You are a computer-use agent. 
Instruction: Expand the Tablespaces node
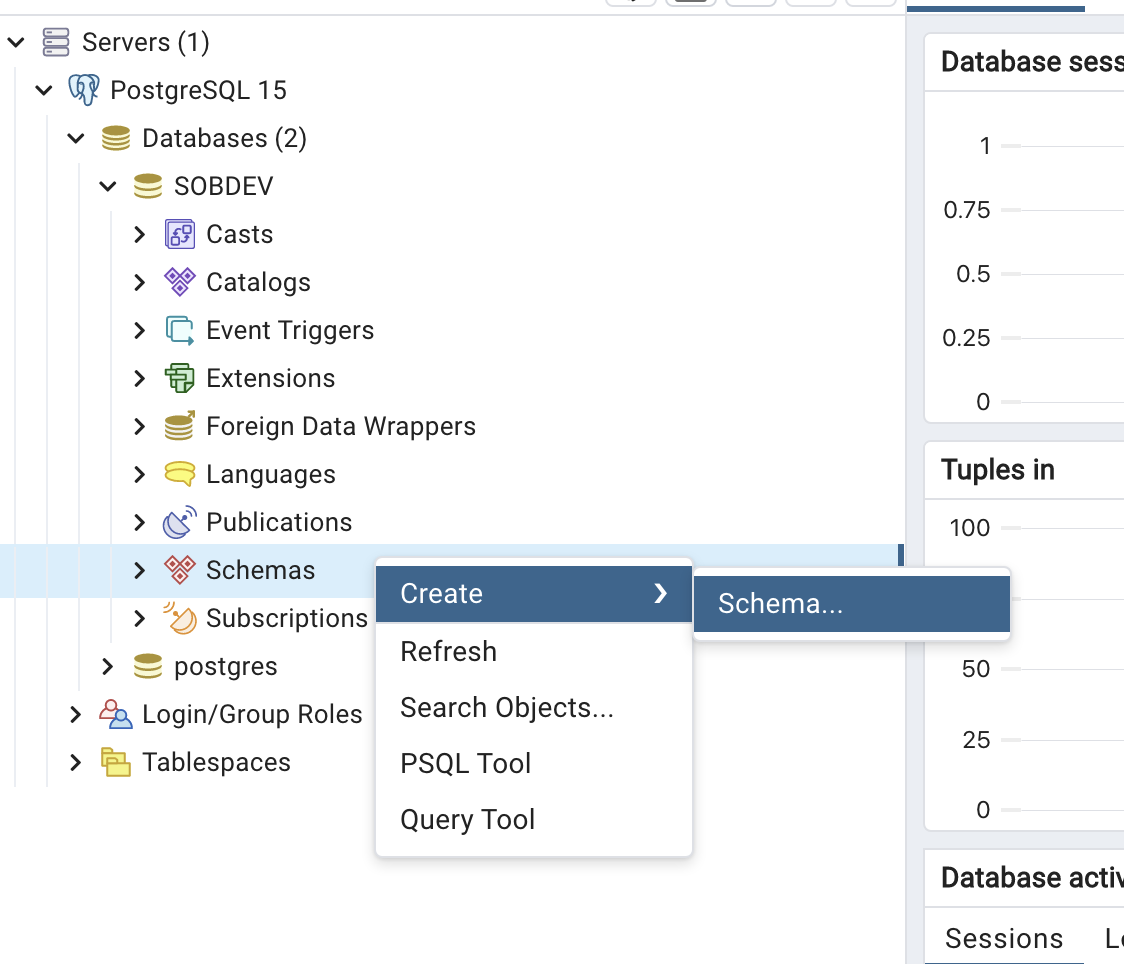coord(76,763)
